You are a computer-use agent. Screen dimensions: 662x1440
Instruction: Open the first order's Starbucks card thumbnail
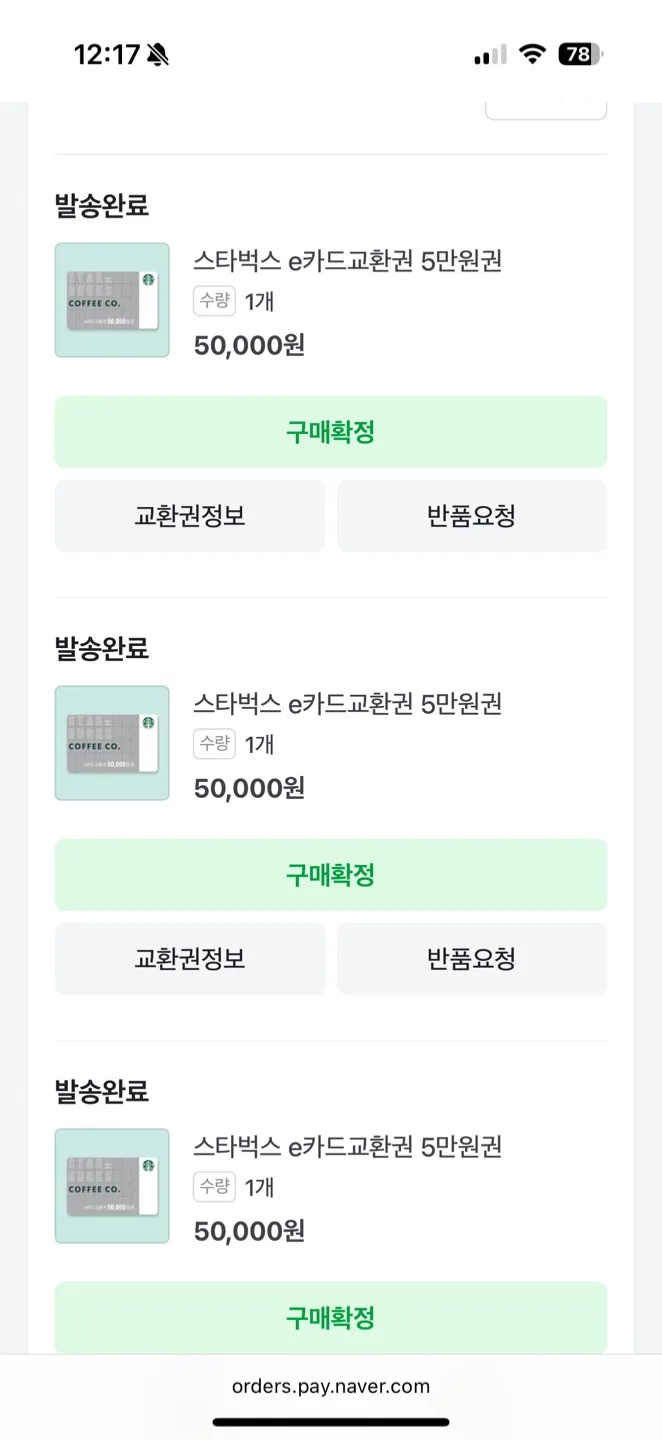tap(112, 300)
